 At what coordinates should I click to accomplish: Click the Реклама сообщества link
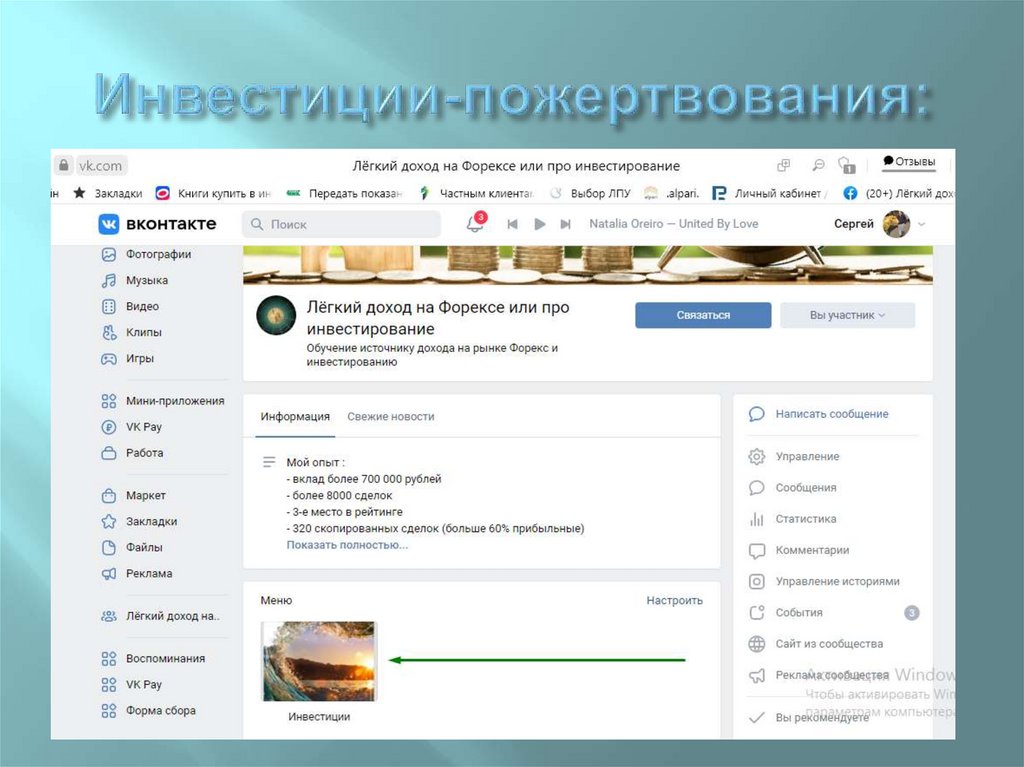pyautogui.click(x=832, y=676)
